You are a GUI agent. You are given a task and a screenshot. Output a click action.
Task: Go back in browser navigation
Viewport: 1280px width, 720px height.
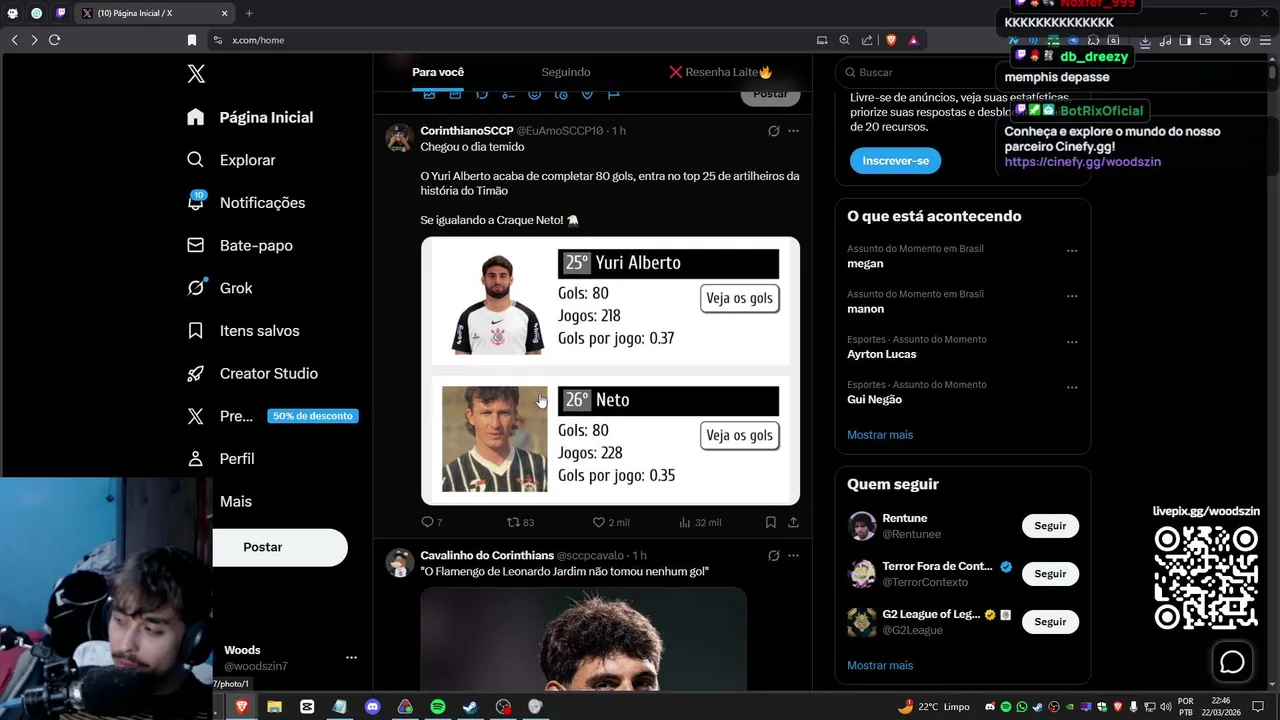click(14, 40)
